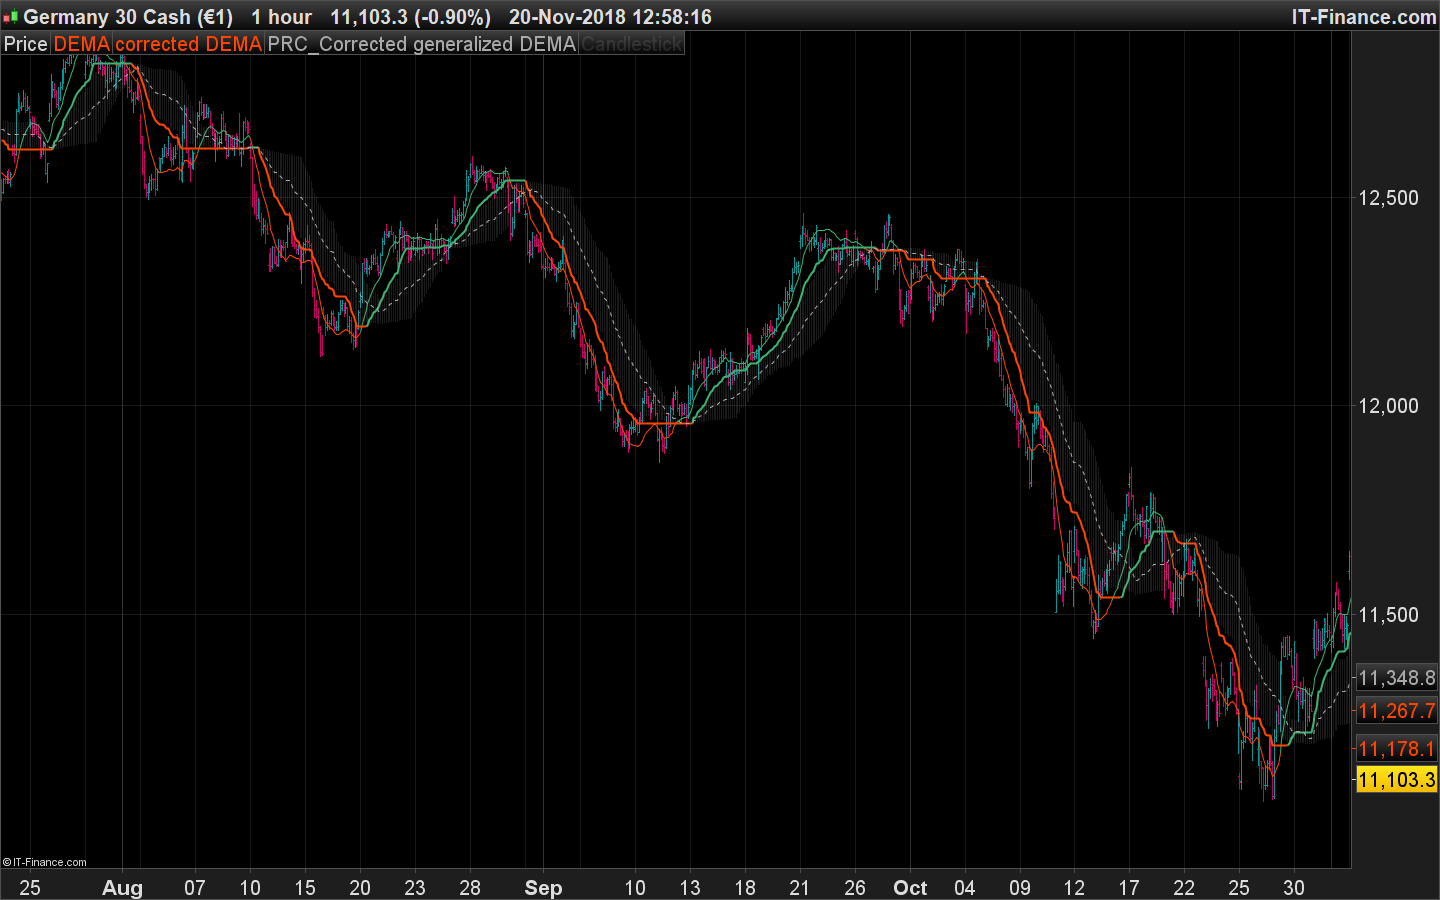The height and width of the screenshot is (900, 1440).
Task: Click the grey 11,348.8 price tag
Action: pyautogui.click(x=1397, y=678)
